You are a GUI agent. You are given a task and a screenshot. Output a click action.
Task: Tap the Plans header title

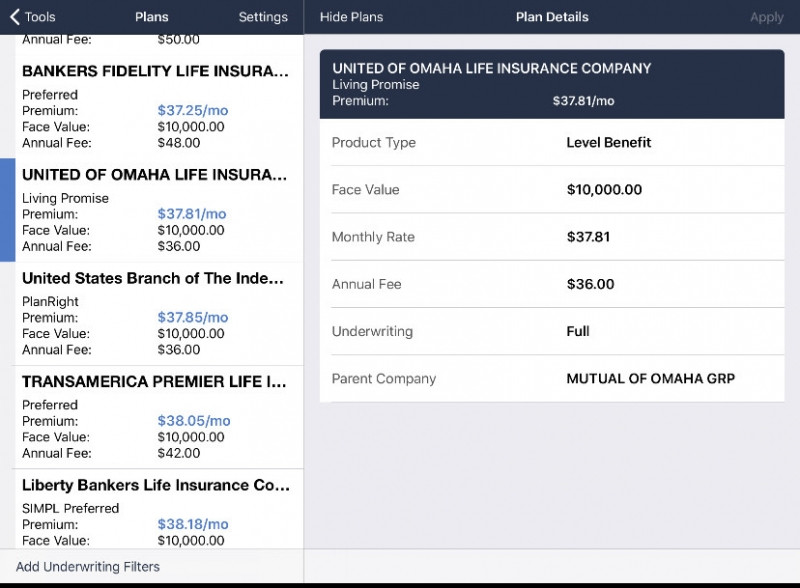pyautogui.click(x=152, y=17)
